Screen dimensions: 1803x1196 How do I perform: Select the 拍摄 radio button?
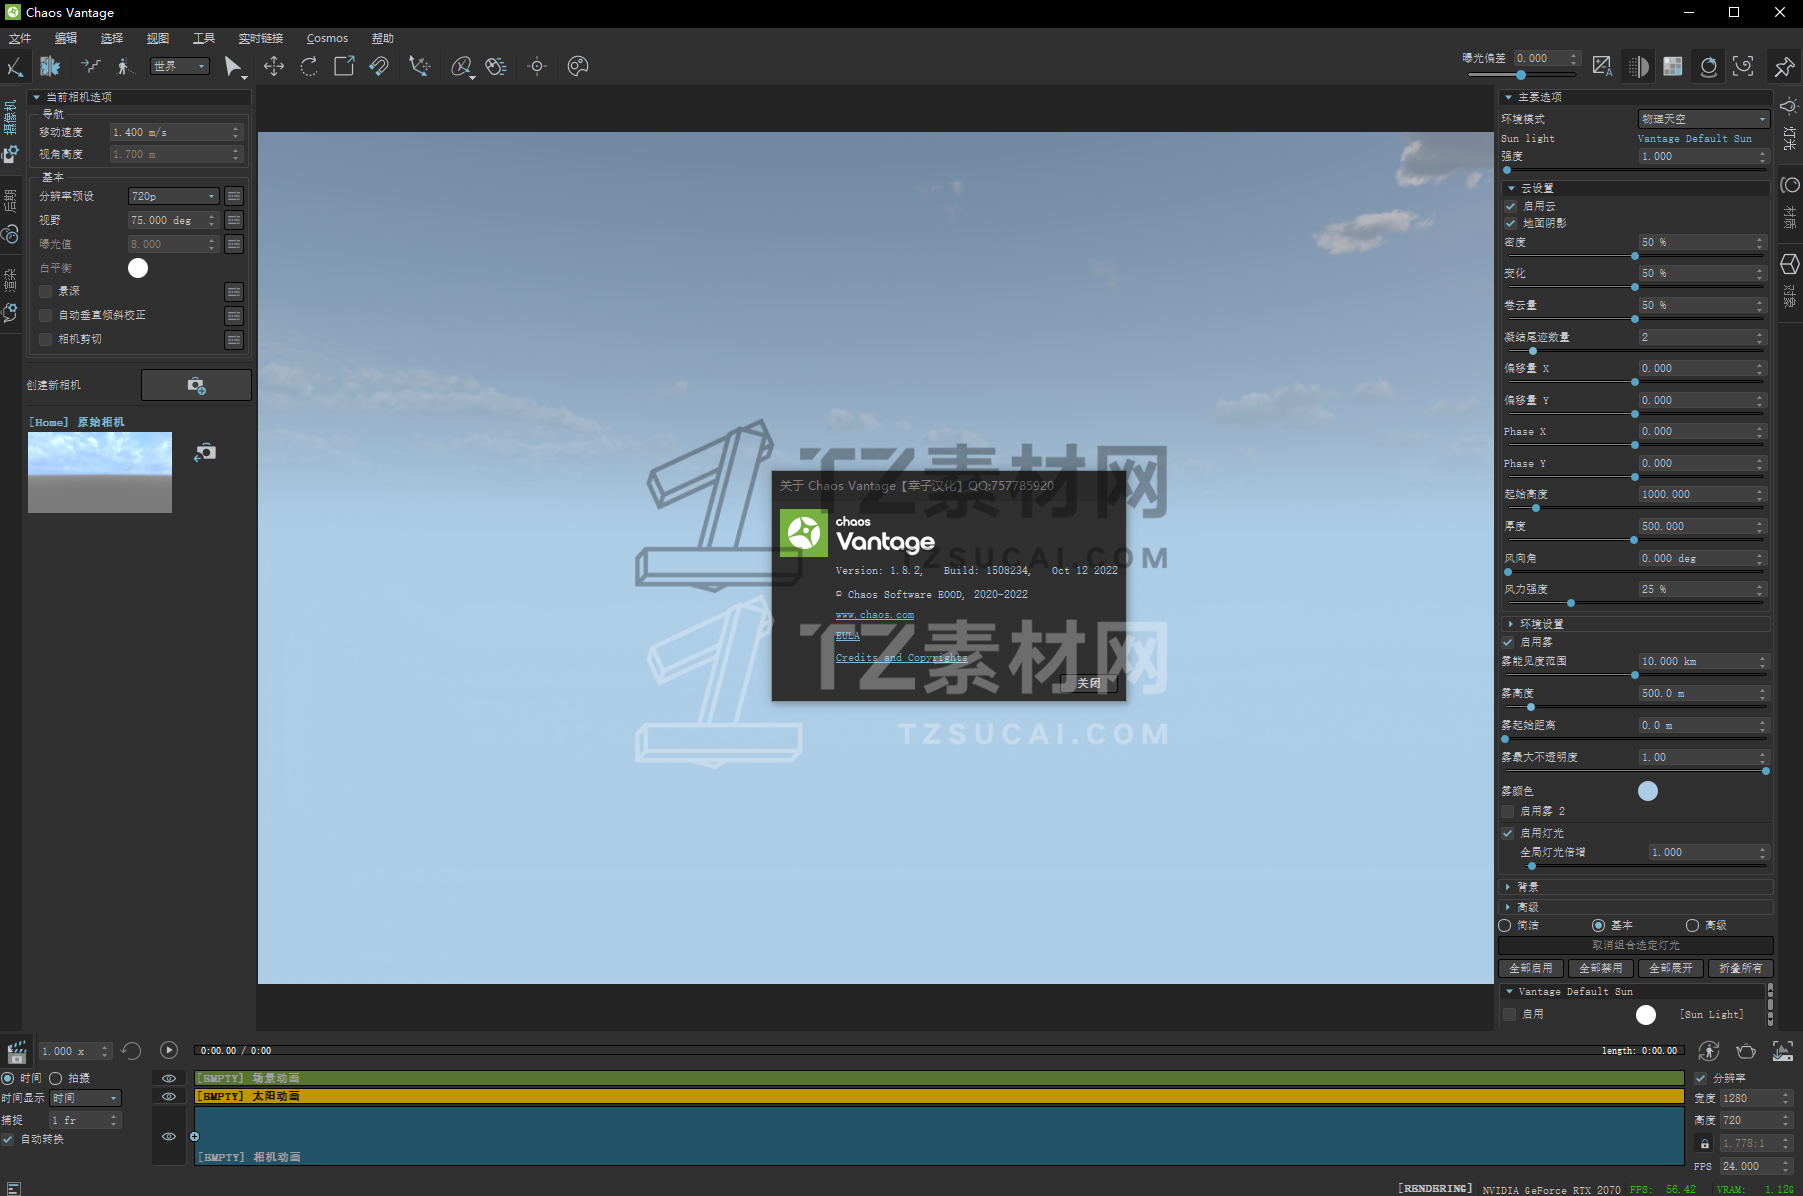[56, 1078]
